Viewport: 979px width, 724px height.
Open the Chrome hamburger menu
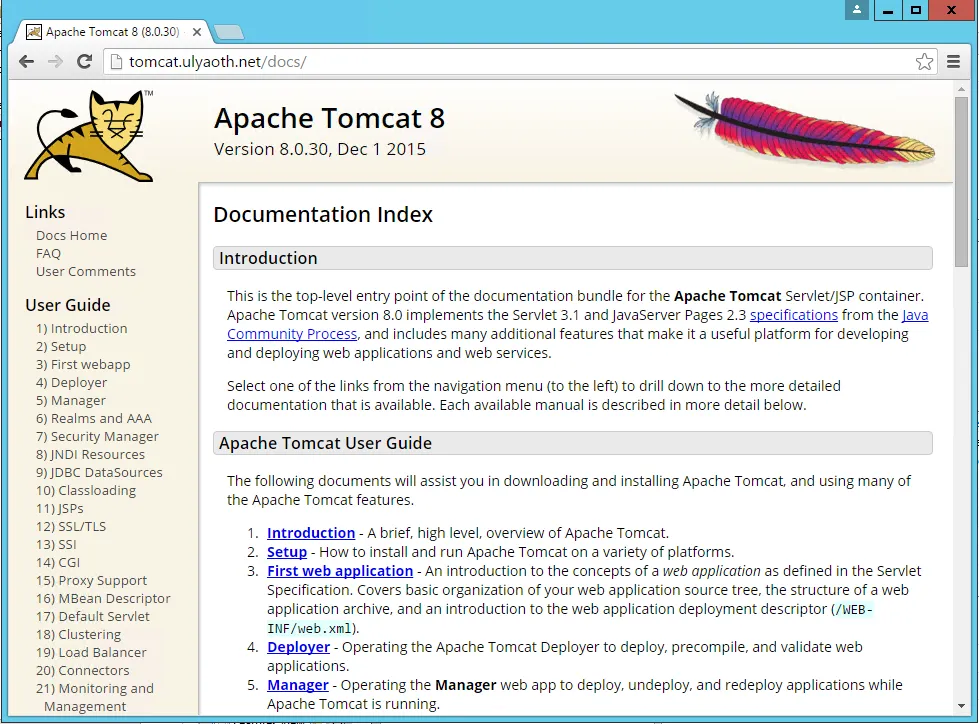955,62
